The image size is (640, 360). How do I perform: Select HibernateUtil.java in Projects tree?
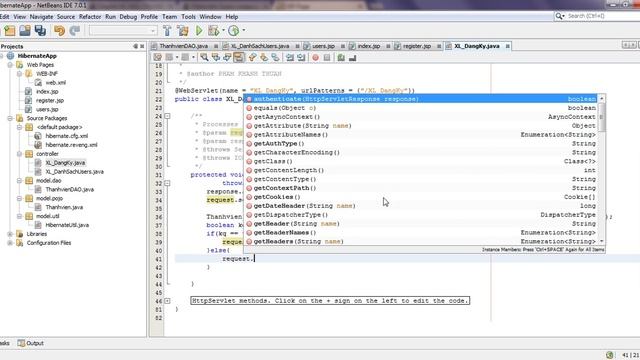click(x=67, y=225)
